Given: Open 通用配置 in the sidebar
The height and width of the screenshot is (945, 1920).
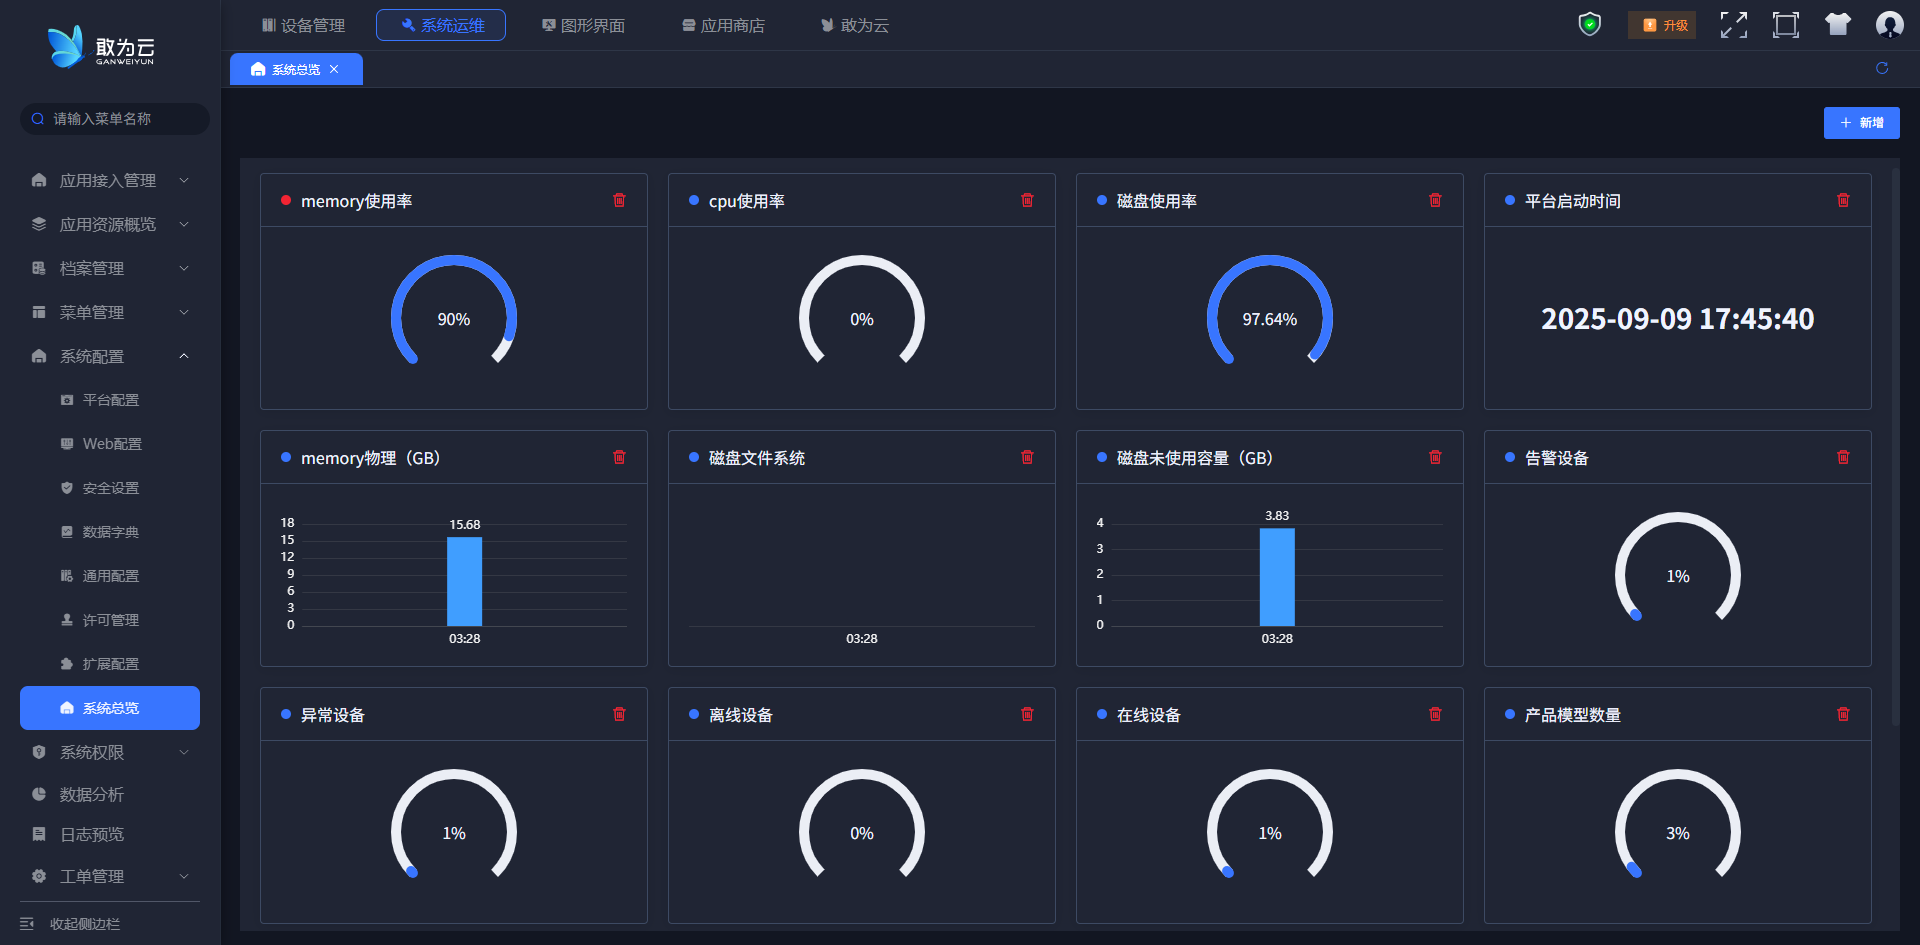Looking at the screenshot, I should click(110, 576).
